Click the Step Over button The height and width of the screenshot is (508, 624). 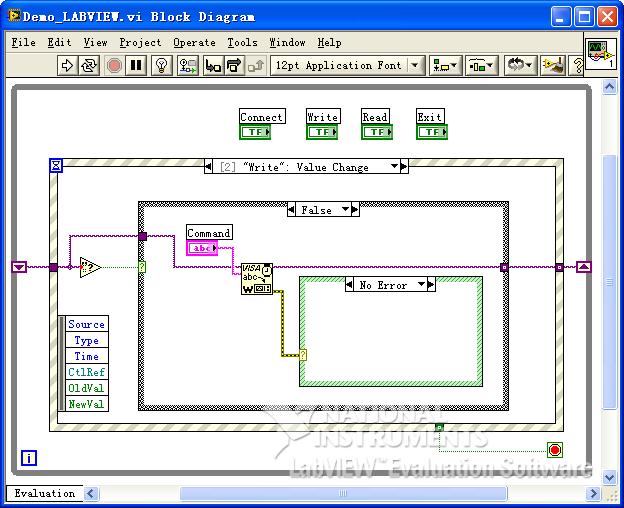pos(234,65)
